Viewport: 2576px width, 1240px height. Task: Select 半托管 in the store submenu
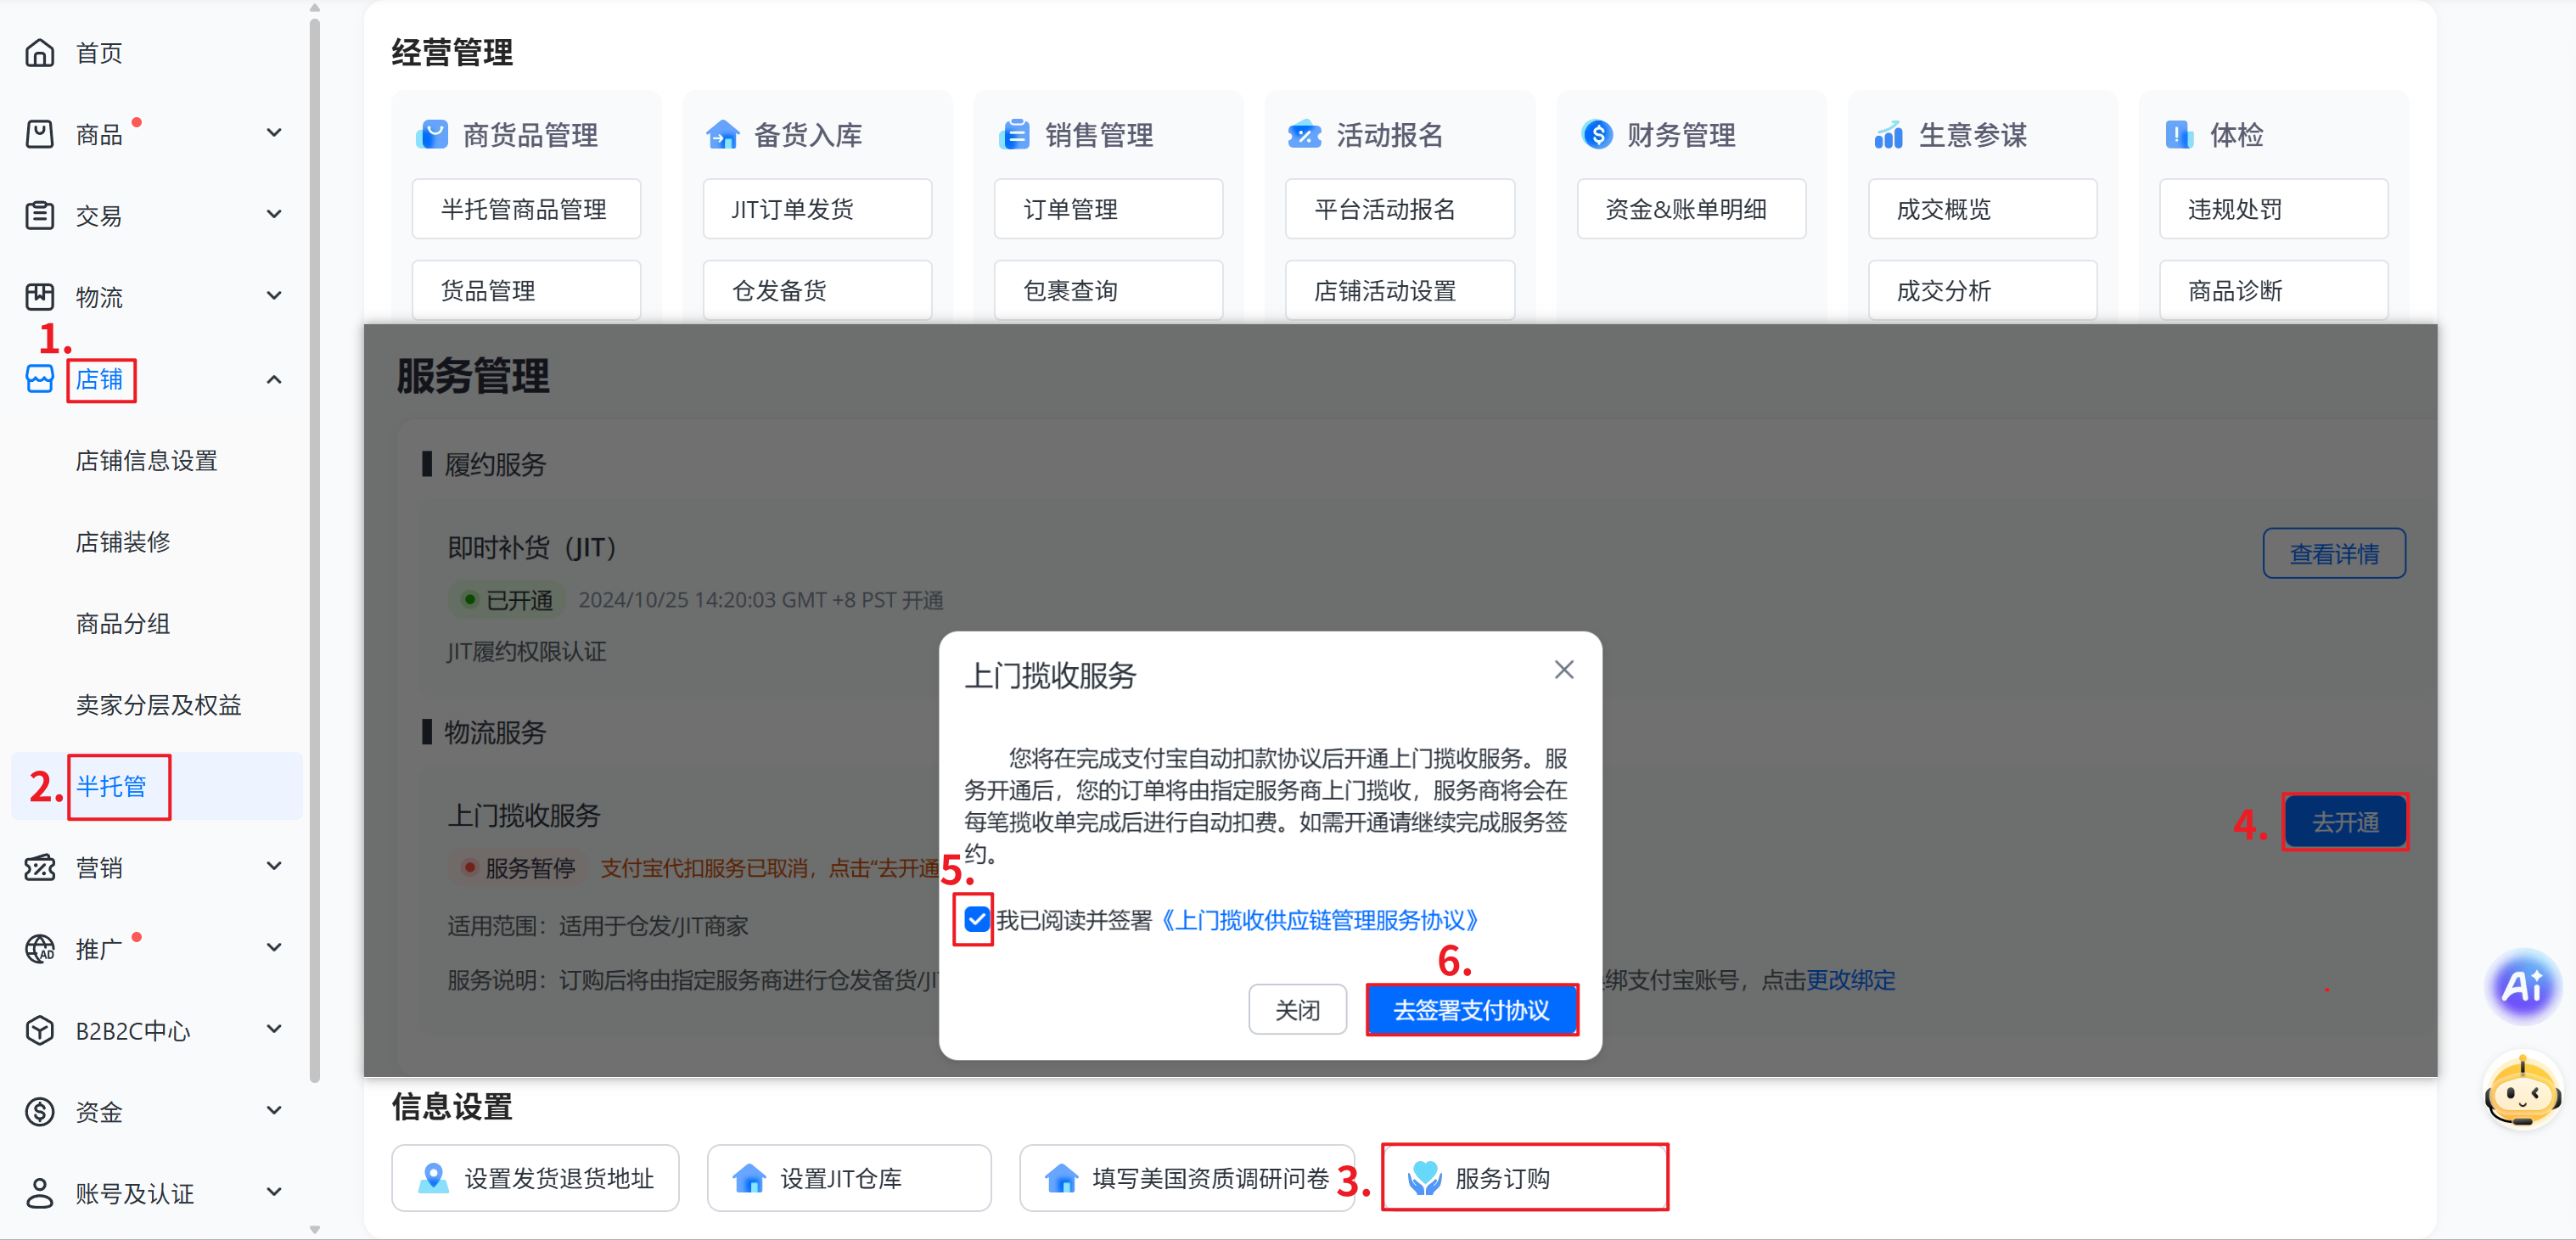tap(112, 786)
